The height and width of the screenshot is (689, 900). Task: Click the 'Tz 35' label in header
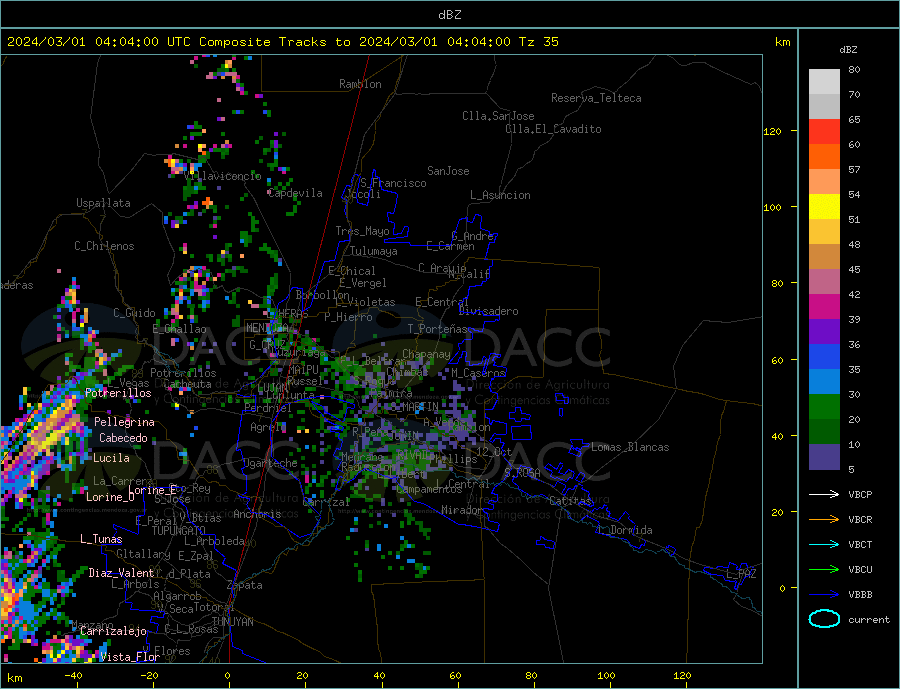coord(538,42)
